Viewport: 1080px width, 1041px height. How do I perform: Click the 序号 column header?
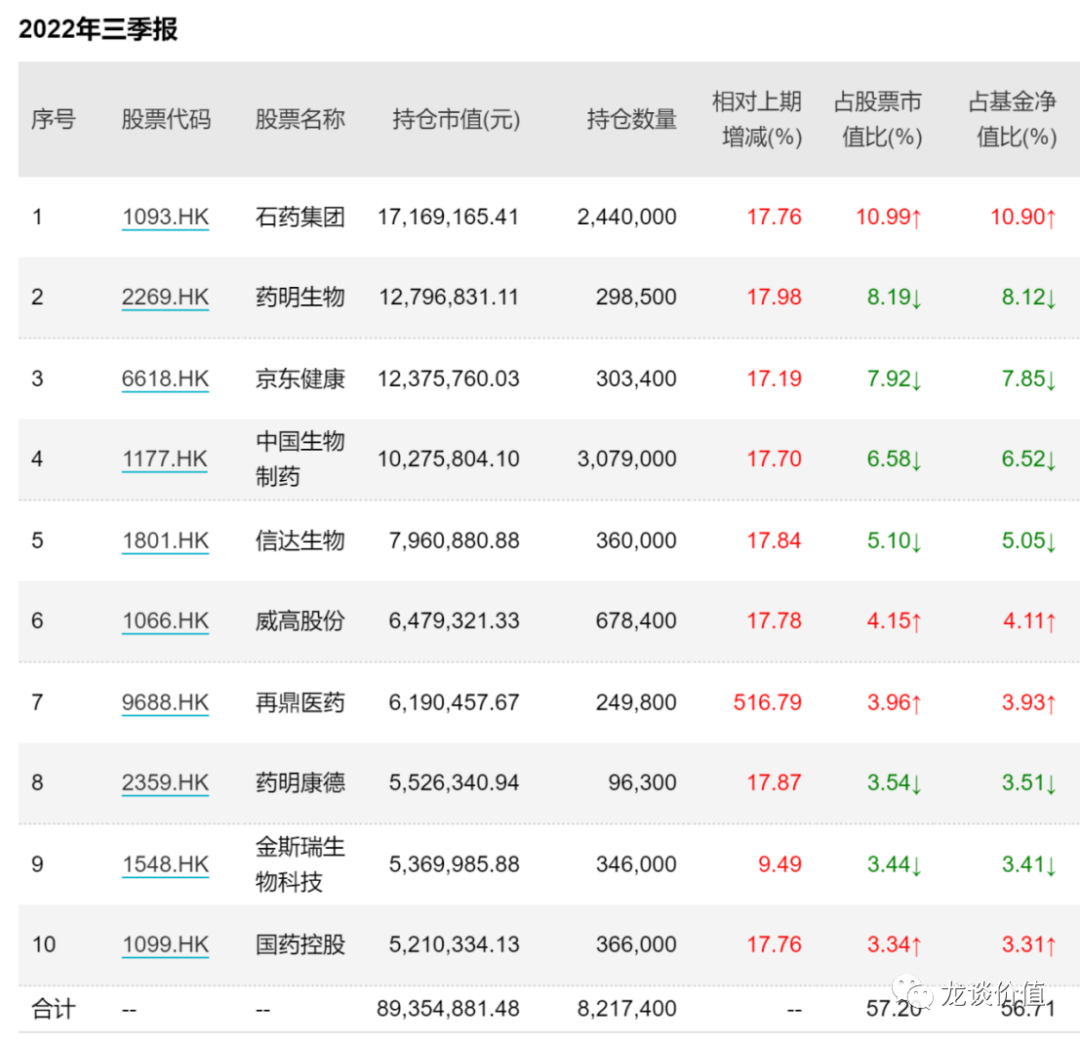(53, 119)
